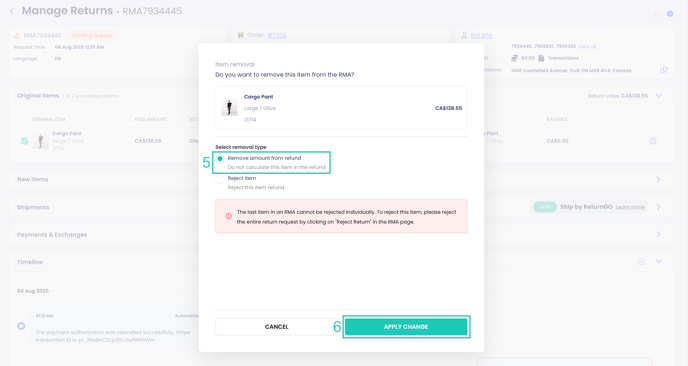Image resolution: width=688 pixels, height=366 pixels.
Task: Go back using the arrow beside Manage Returns
Action: coord(12,11)
